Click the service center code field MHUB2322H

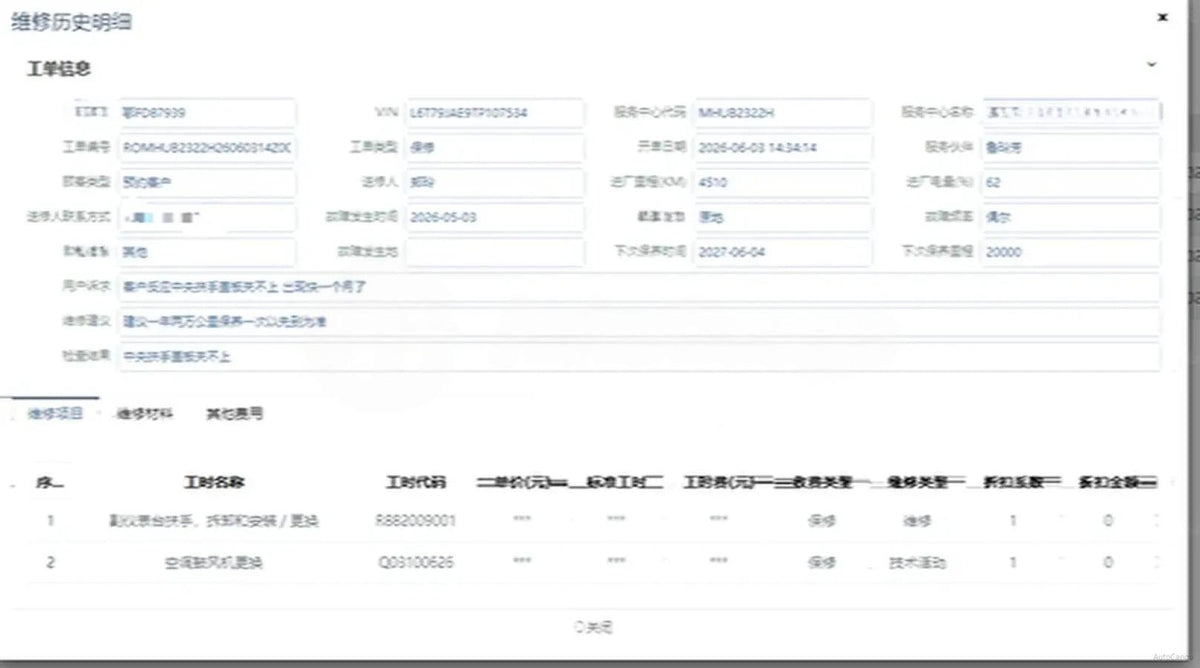(x=782, y=113)
